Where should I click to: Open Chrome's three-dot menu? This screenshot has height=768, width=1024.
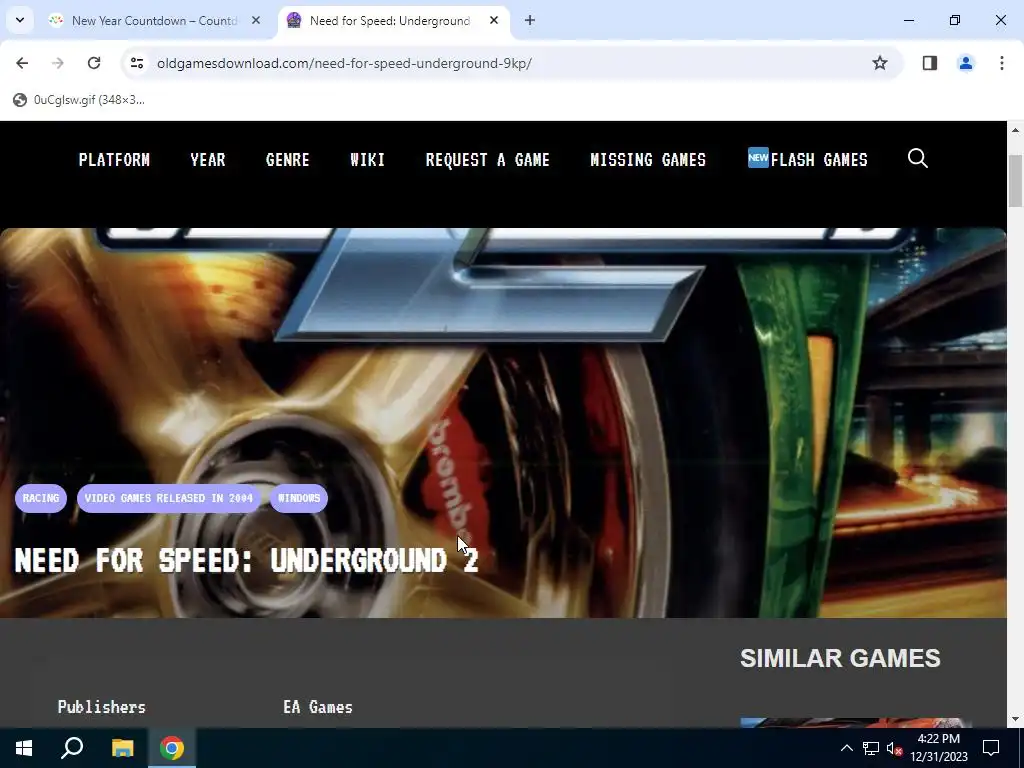(1001, 63)
